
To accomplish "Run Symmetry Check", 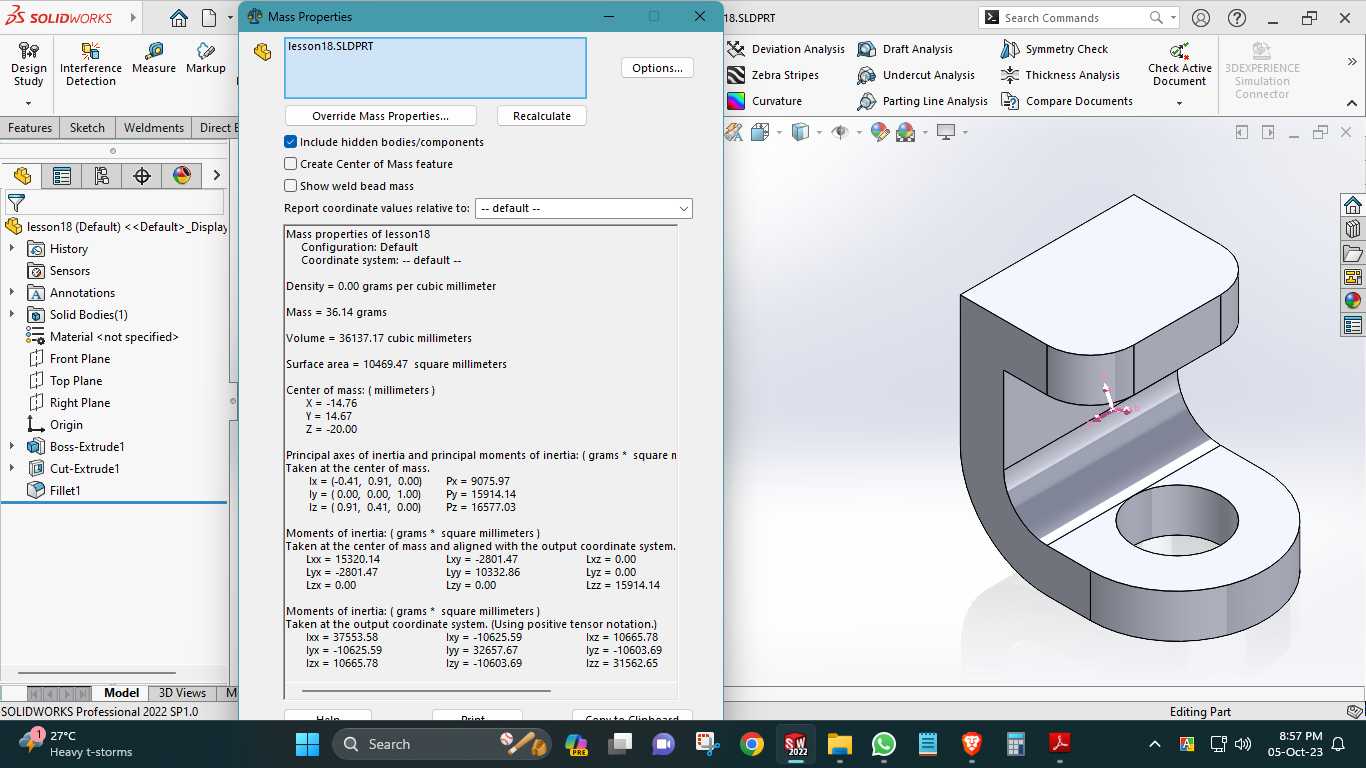I will click(x=1054, y=49).
